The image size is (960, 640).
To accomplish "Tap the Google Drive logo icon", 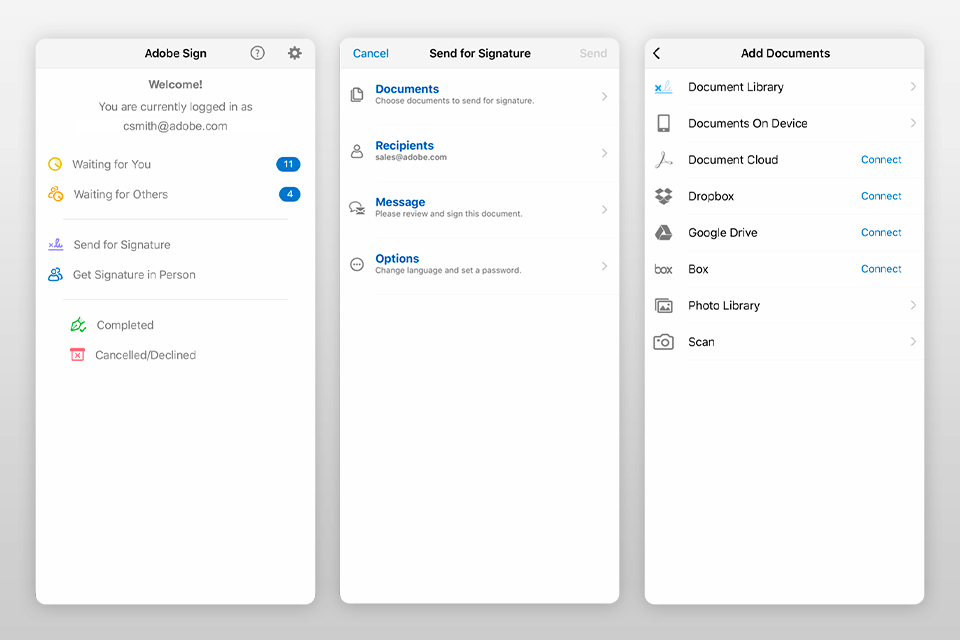I will click(x=664, y=233).
